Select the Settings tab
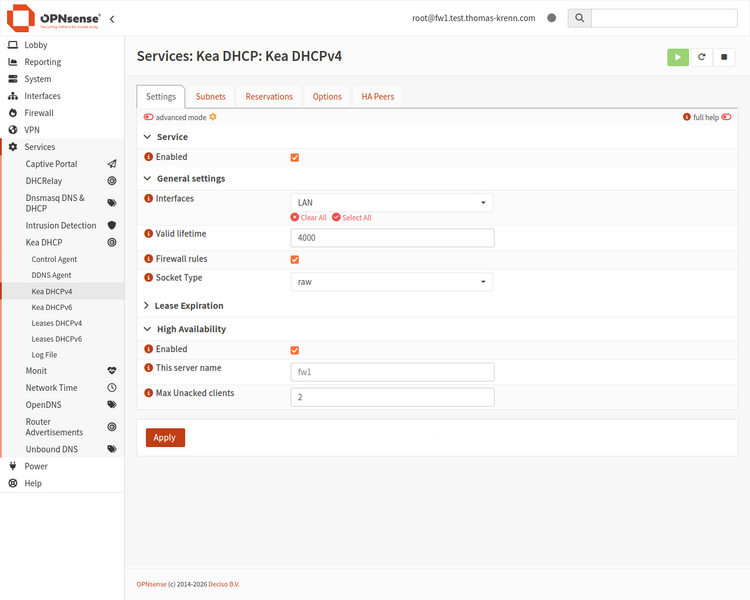This screenshot has height=600, width=750. [x=161, y=97]
